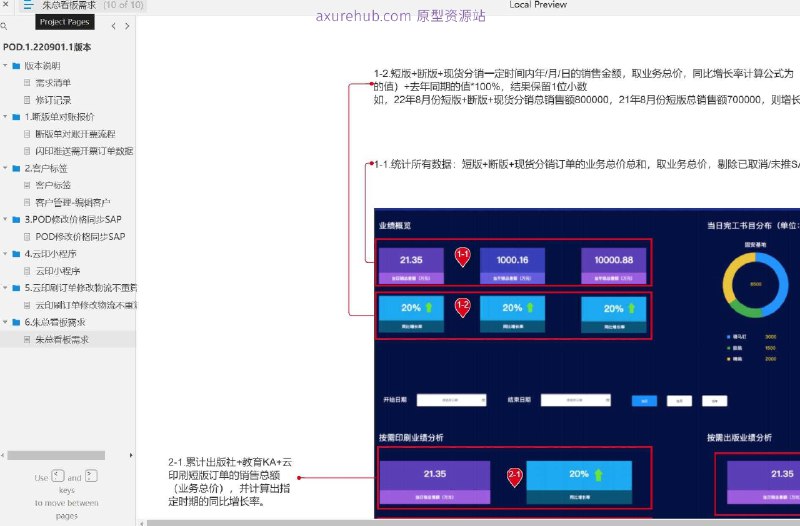Viewport: 800px width, 526px height.
Task: Collapse the 6.朱总看板需求 folder arrow
Action: [x=5, y=322]
